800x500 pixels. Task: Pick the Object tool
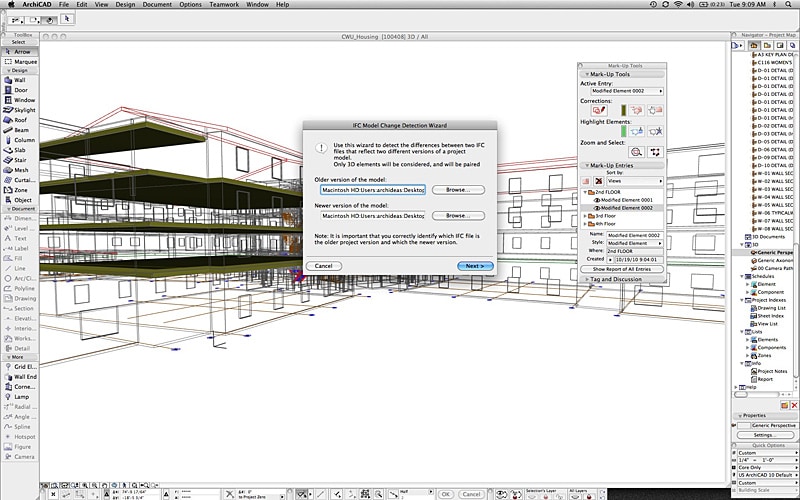click(x=19, y=200)
